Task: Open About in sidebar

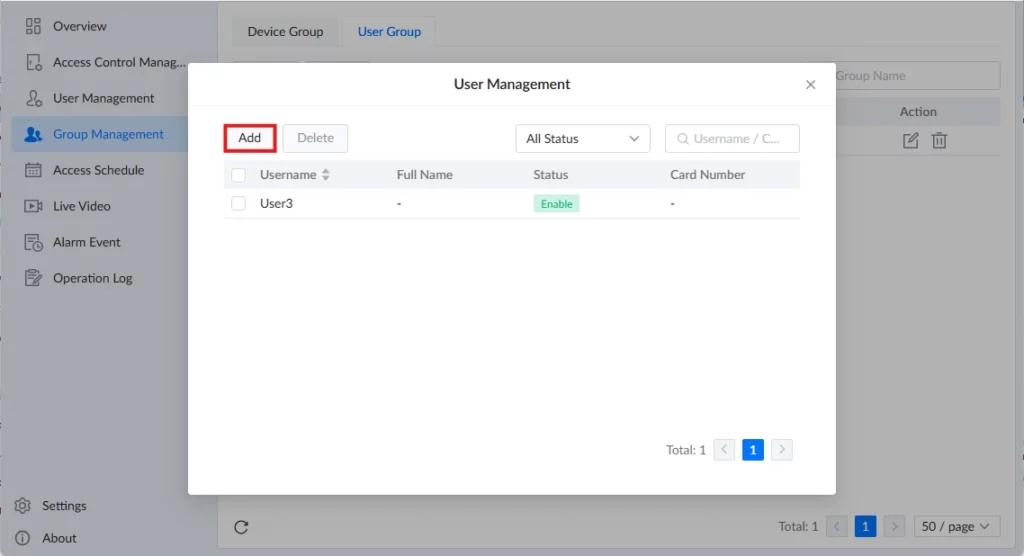Action: pyautogui.click(x=59, y=538)
